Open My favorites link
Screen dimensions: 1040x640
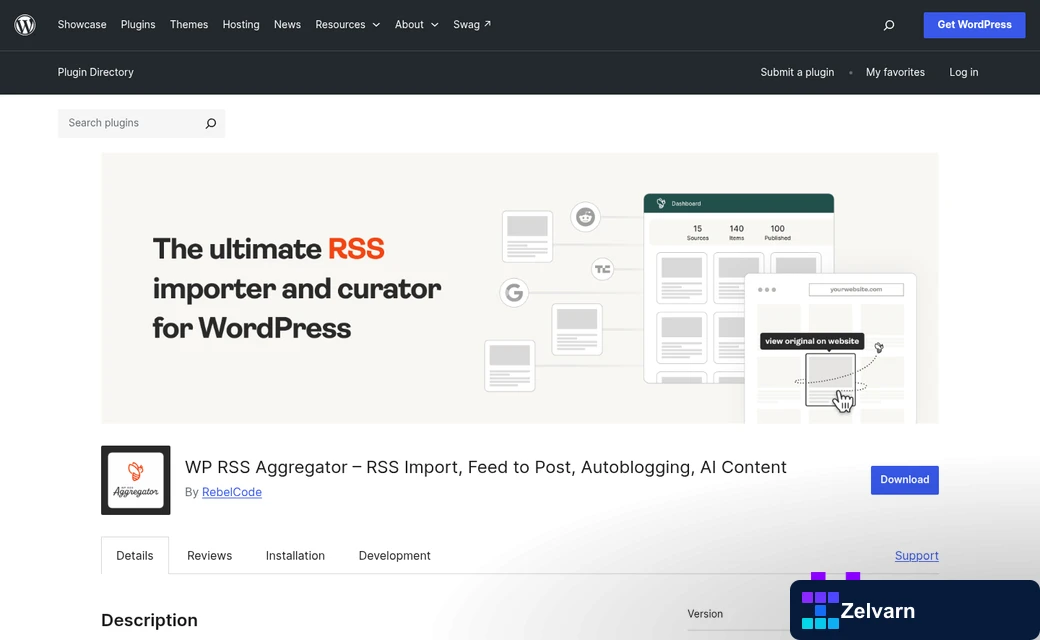point(895,72)
